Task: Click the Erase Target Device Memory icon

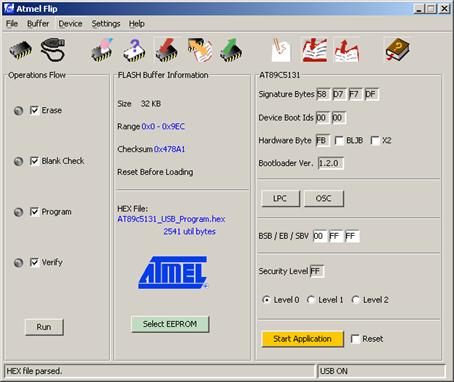Action: click(x=102, y=50)
